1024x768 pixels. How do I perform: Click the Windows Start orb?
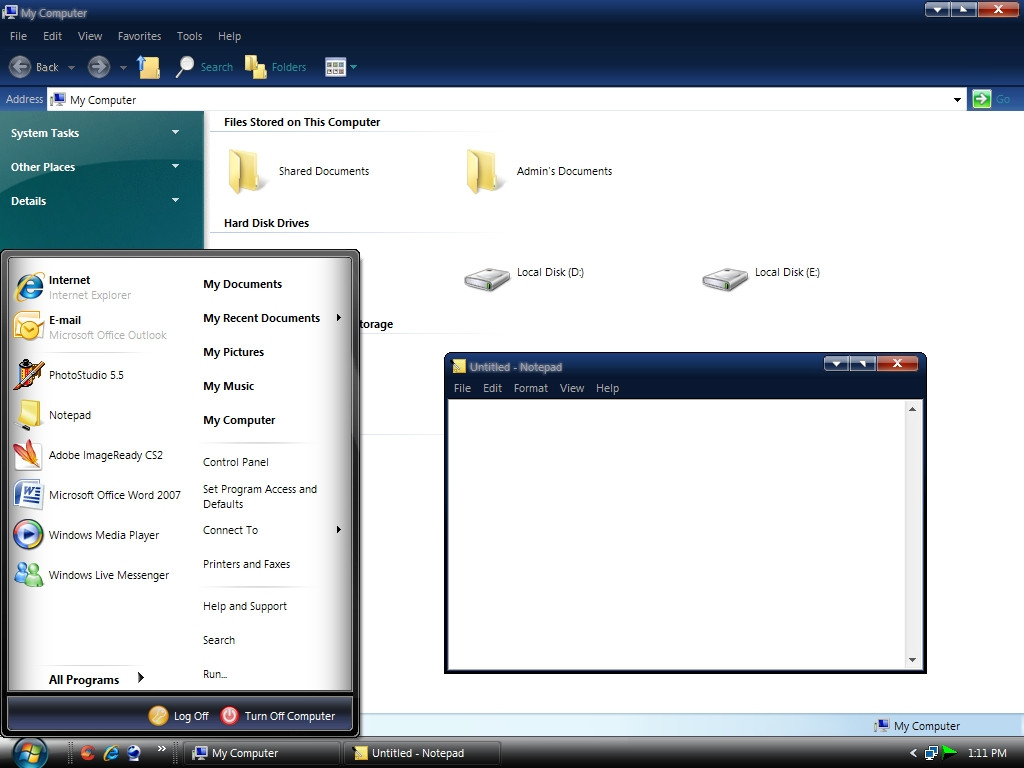pyautogui.click(x=29, y=753)
